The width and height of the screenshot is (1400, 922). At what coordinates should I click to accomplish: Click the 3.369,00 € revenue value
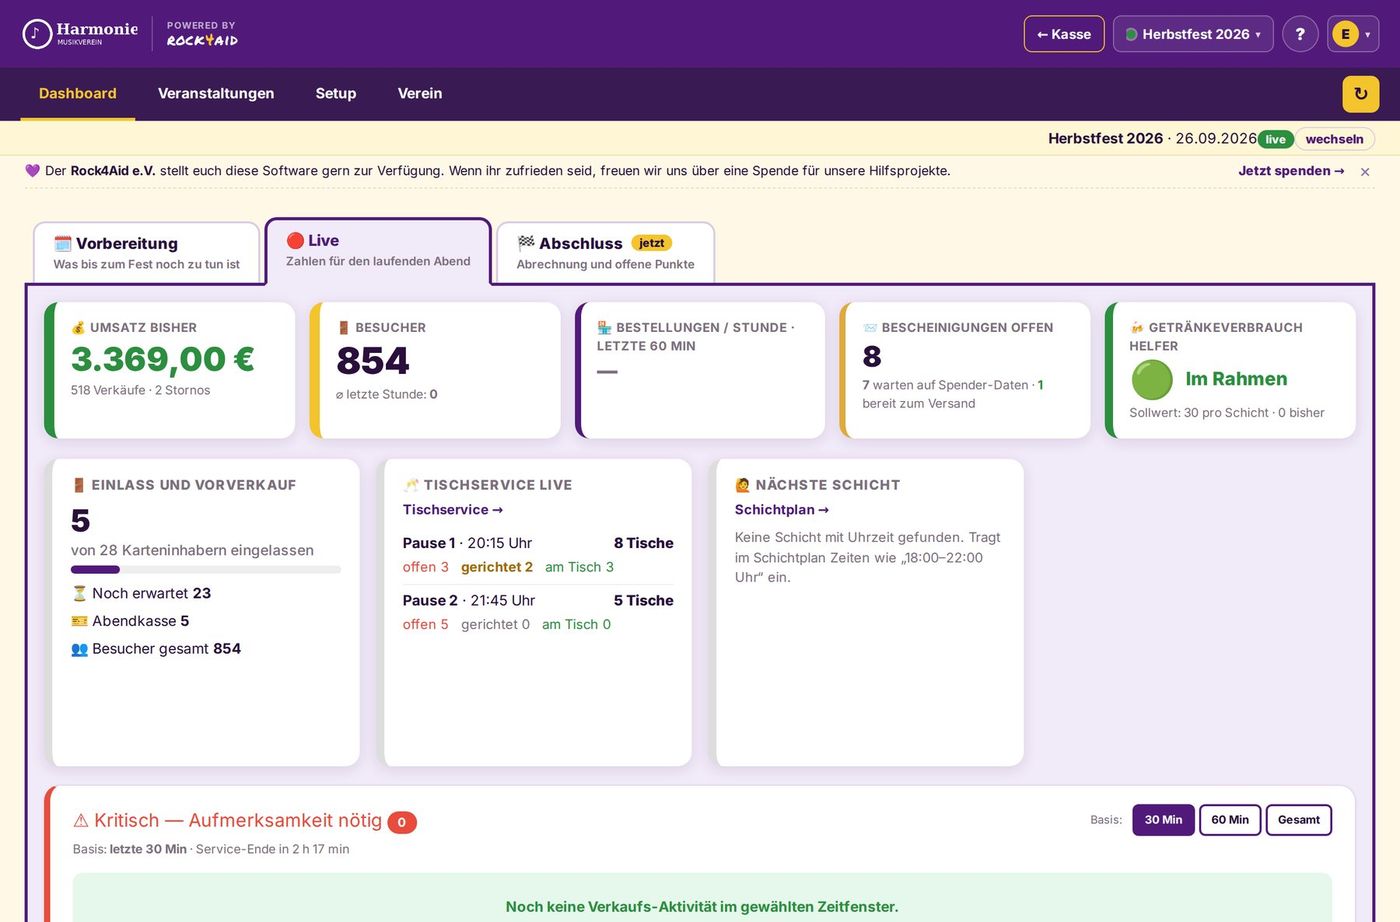click(x=163, y=359)
